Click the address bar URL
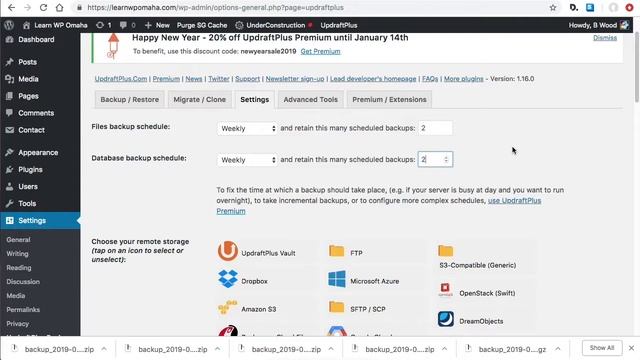Image resolution: width=640 pixels, height=360 pixels. point(215,7)
